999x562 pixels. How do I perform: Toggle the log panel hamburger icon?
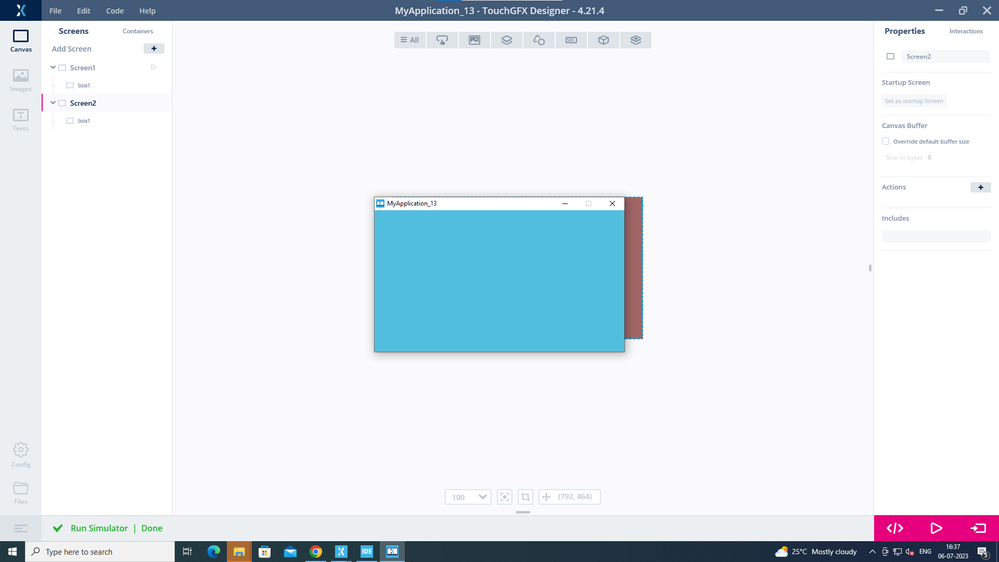coord(20,528)
